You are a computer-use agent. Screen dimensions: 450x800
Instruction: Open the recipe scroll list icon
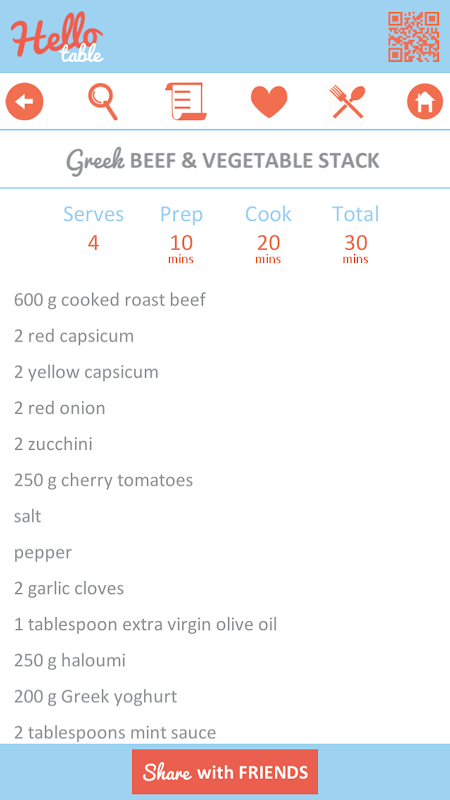click(x=186, y=102)
